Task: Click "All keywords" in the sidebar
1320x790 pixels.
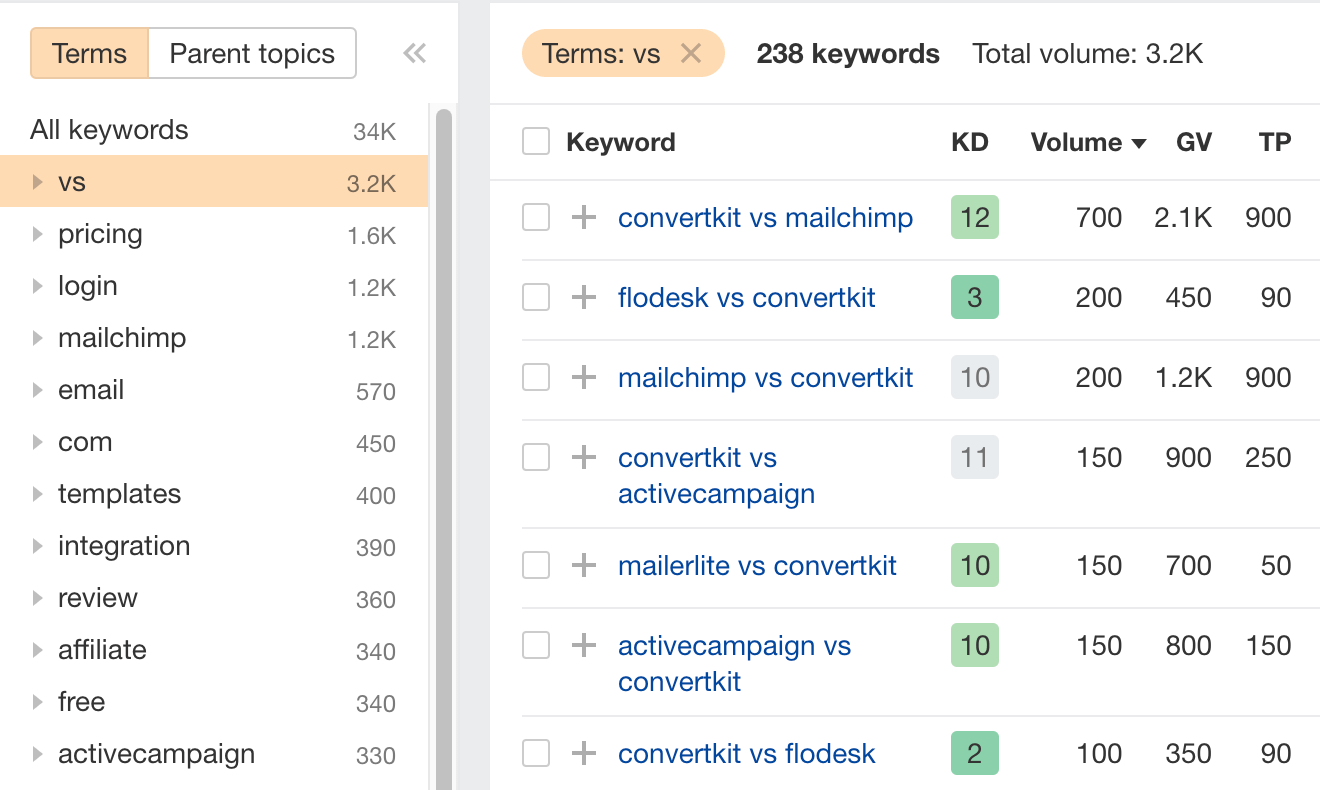Action: pos(108,129)
